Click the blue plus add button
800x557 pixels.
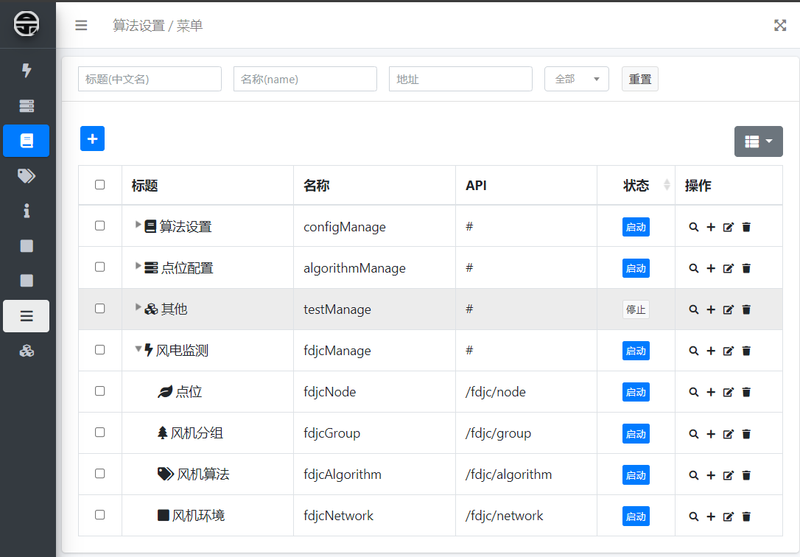point(92,139)
